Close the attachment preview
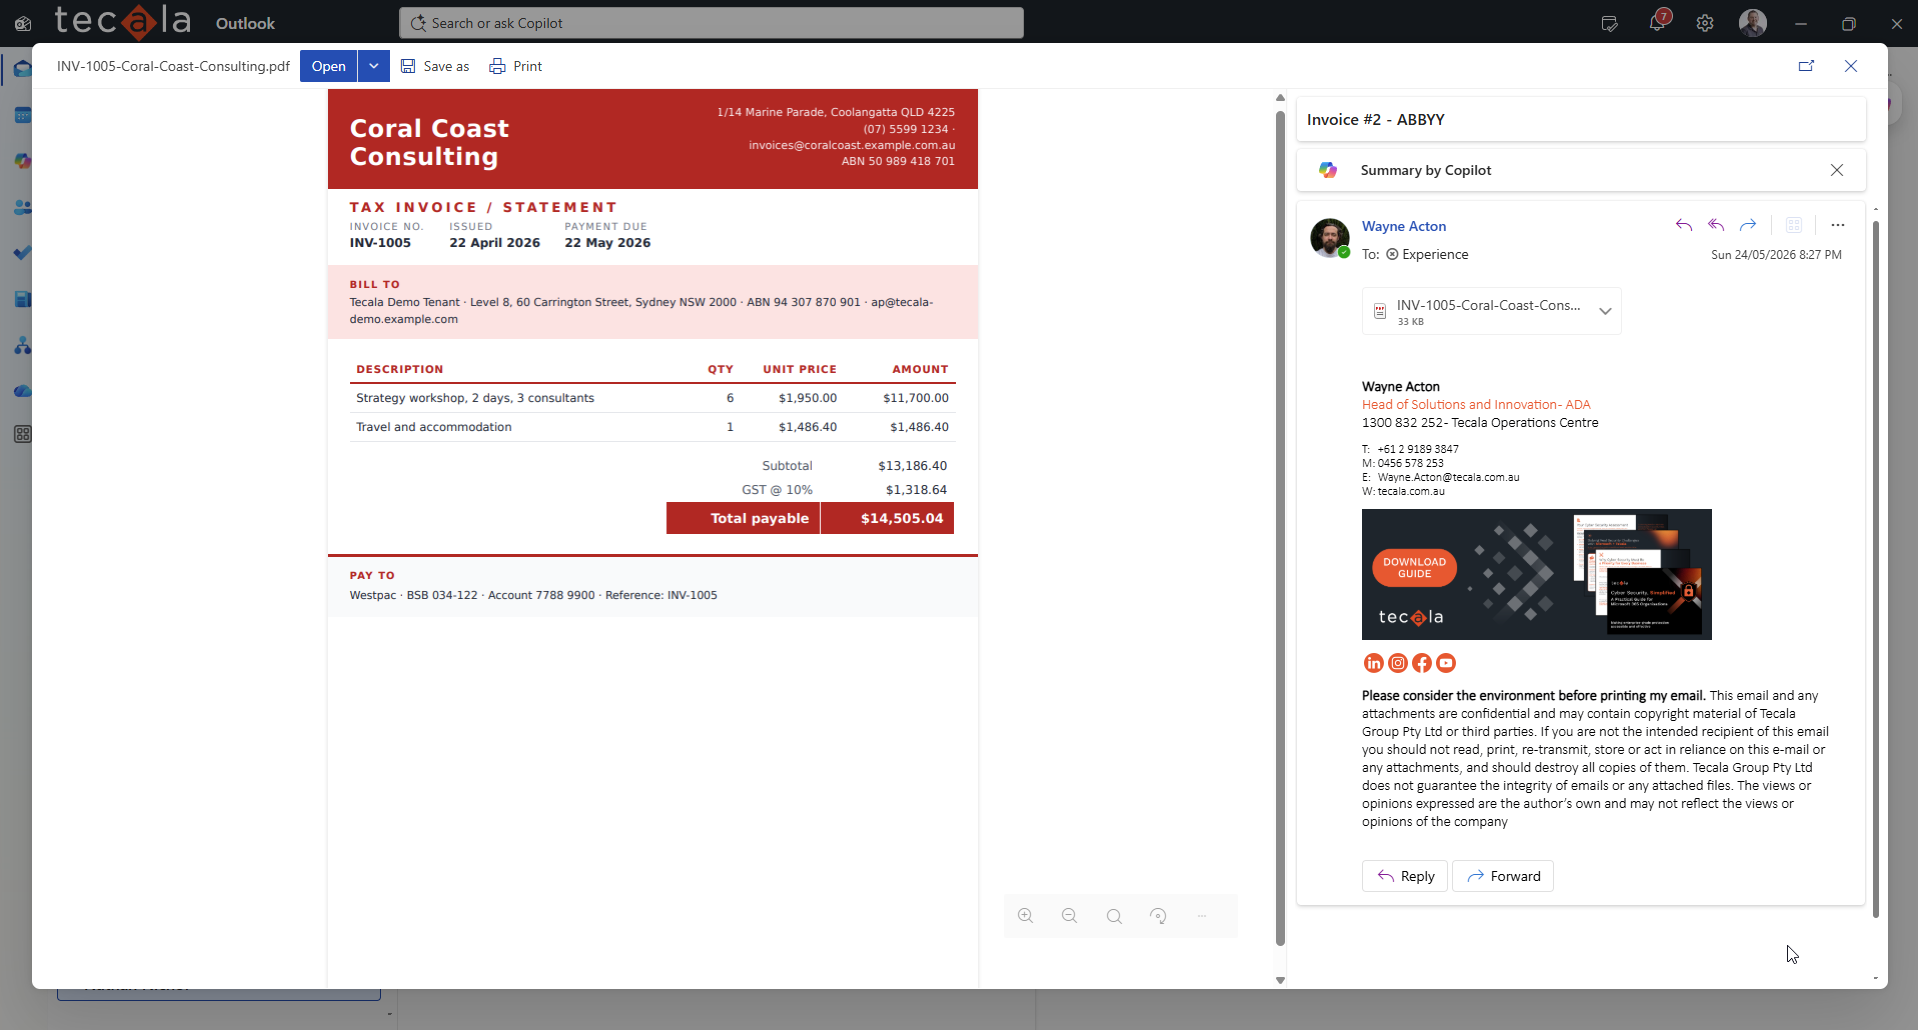The height and width of the screenshot is (1030, 1918). coord(1851,66)
